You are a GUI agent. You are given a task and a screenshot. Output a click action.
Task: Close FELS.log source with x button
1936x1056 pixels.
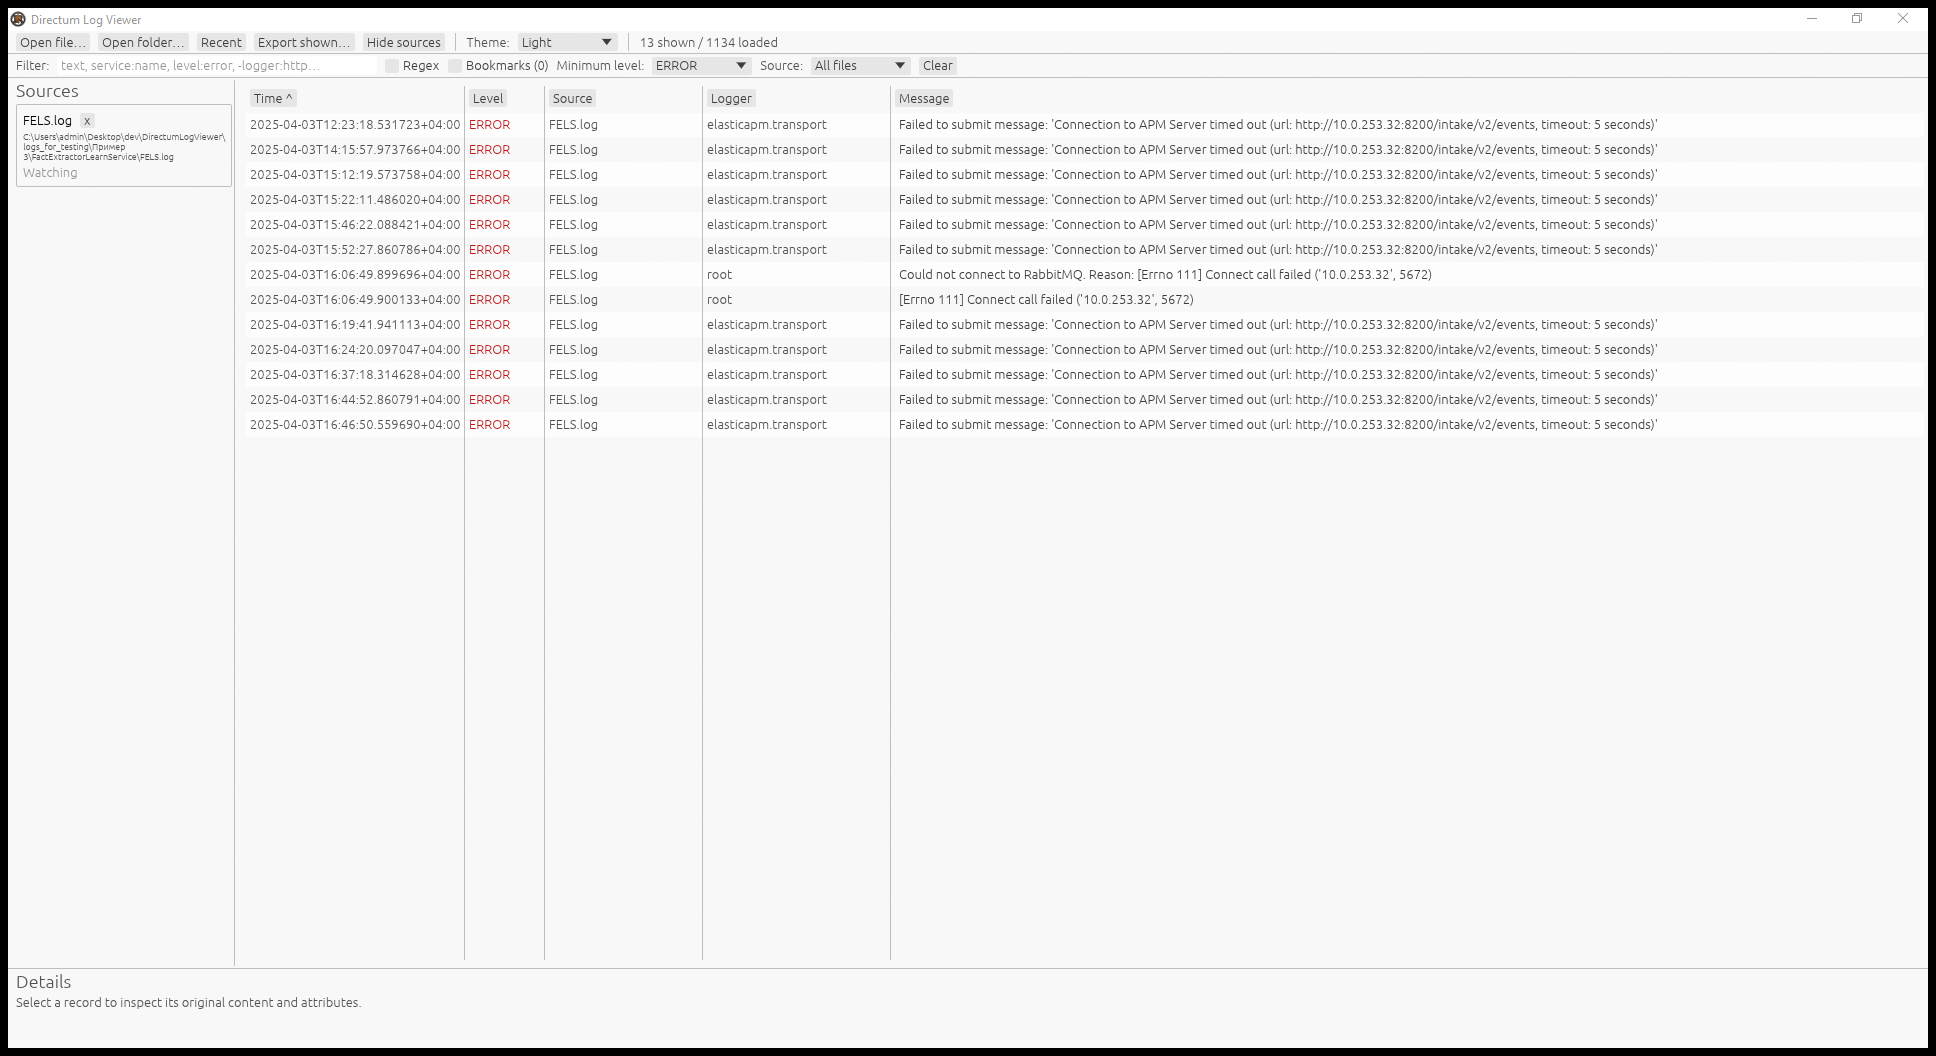tap(87, 120)
